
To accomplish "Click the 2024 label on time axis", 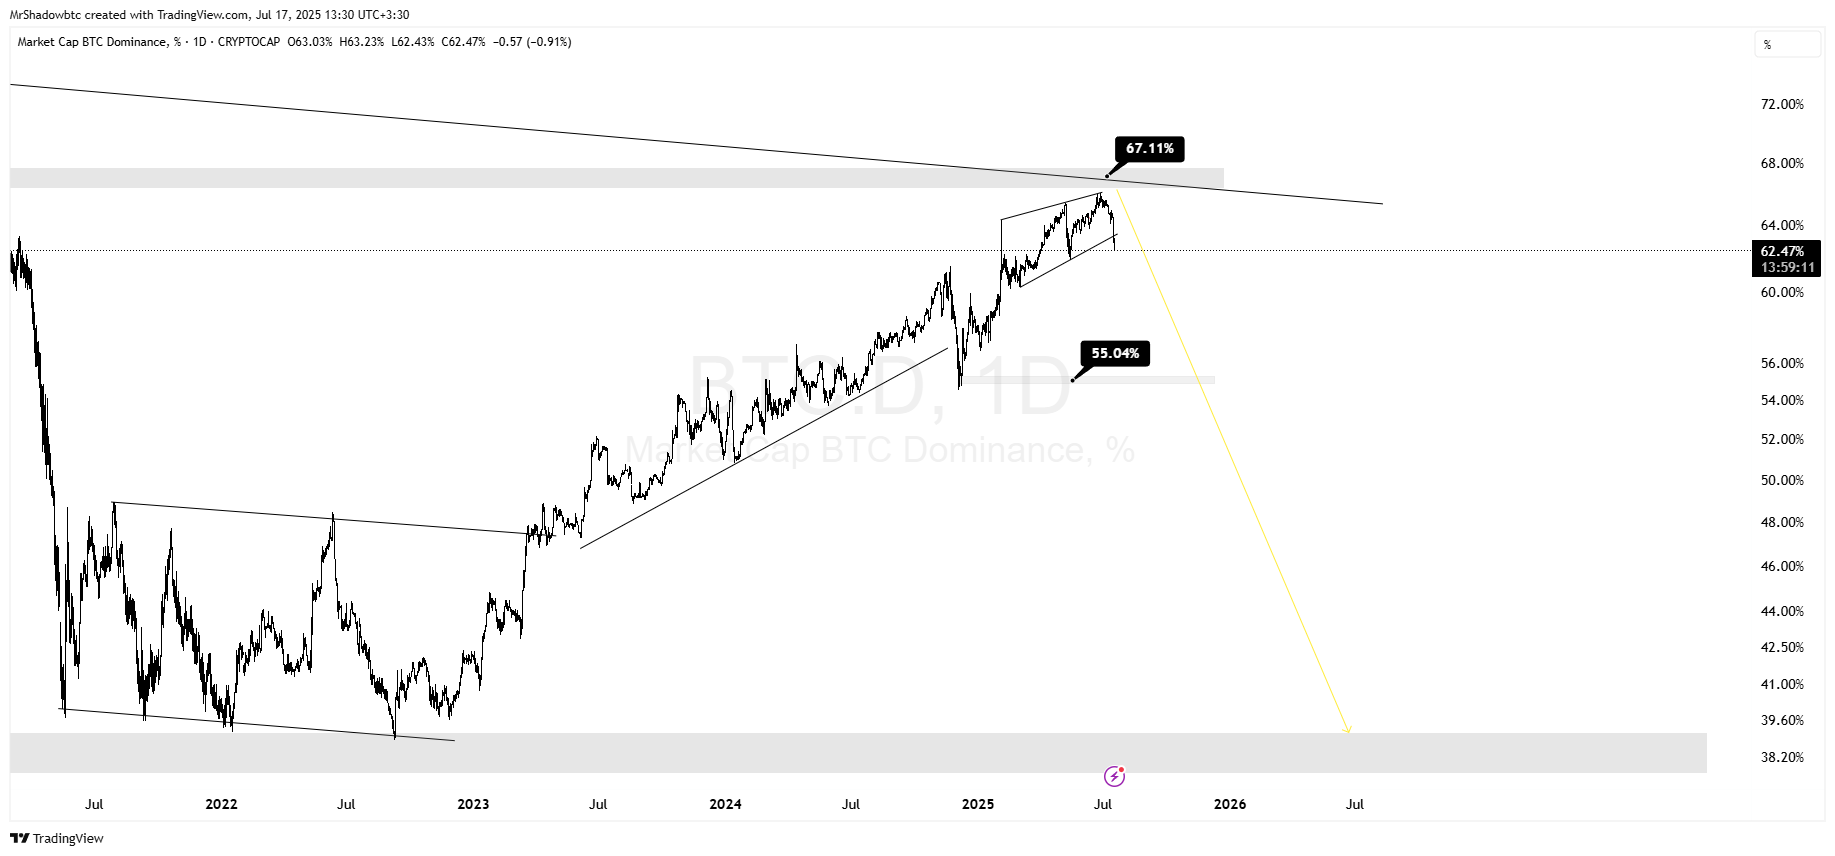I will 725,804.
